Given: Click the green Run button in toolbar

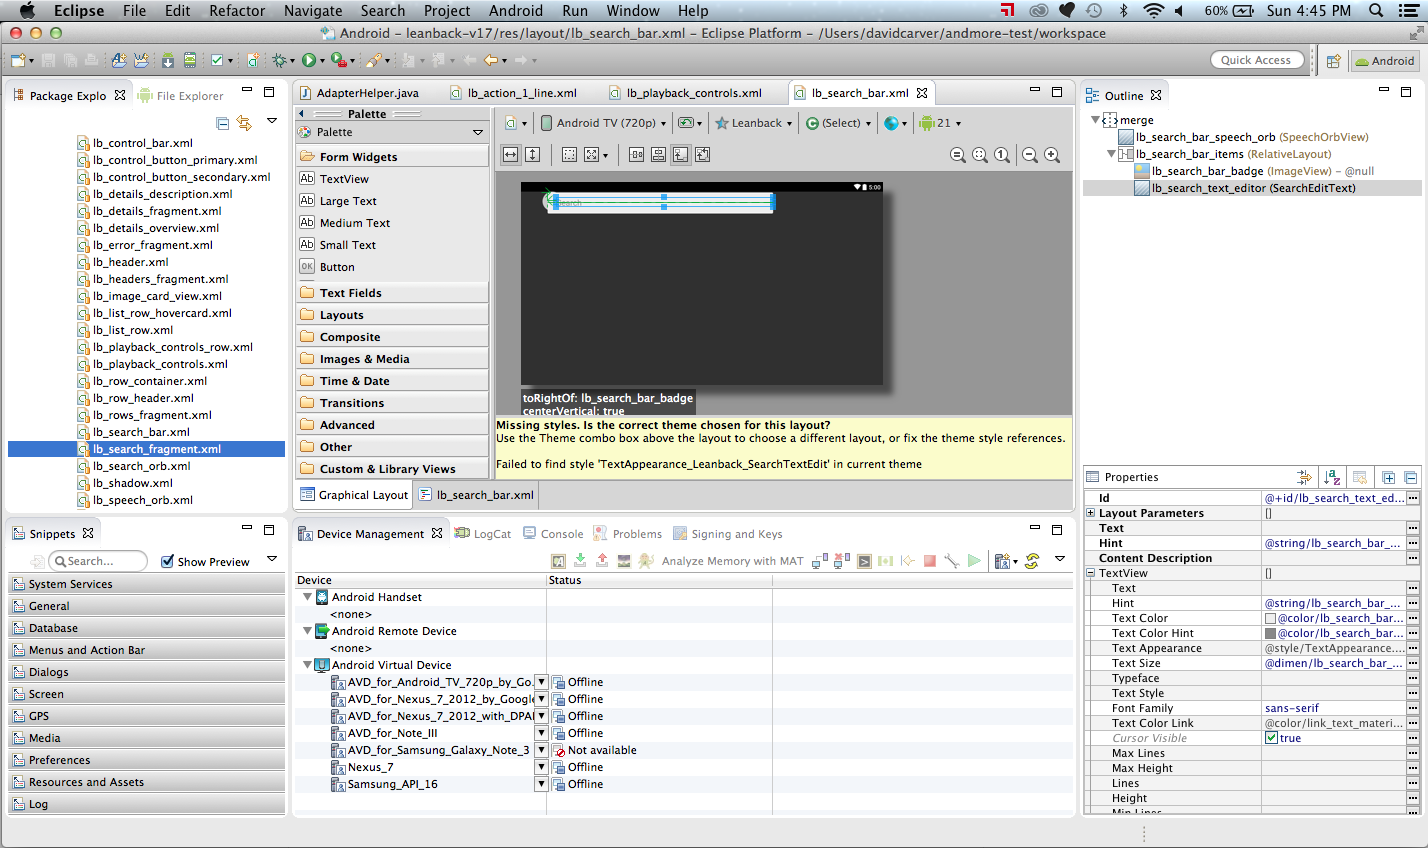Looking at the screenshot, I should tap(309, 60).
